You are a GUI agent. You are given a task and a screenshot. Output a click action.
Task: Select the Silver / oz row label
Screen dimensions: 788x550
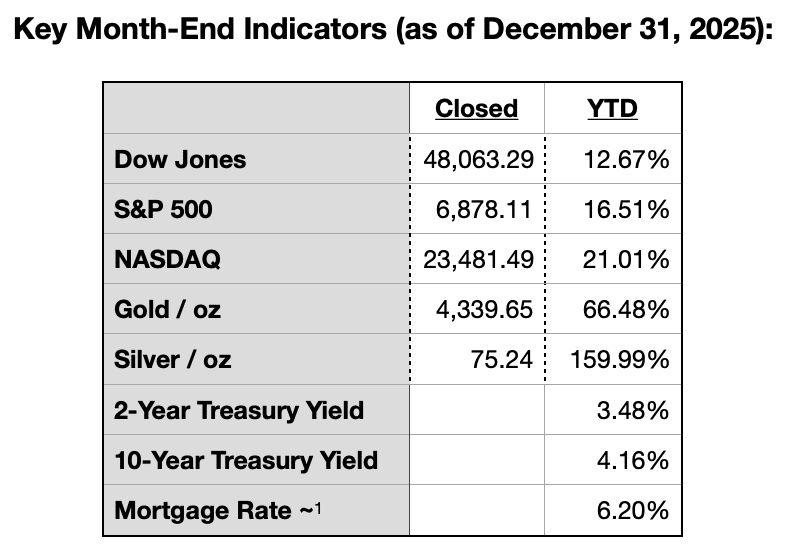[x=173, y=360]
